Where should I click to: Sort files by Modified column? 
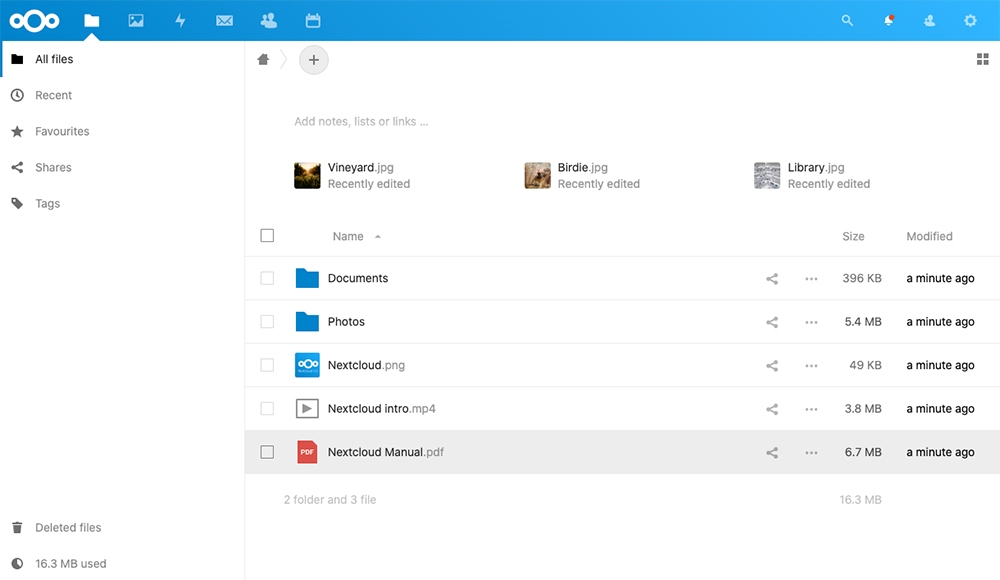pyautogui.click(x=929, y=236)
